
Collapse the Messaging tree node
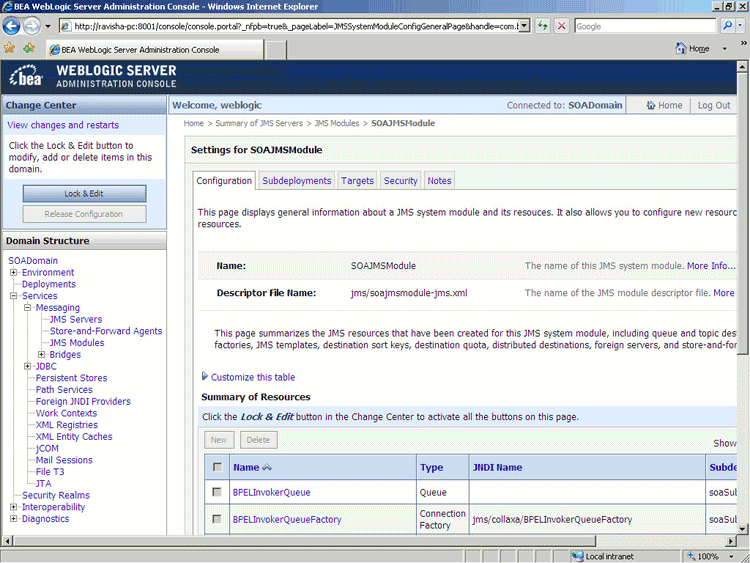28,307
